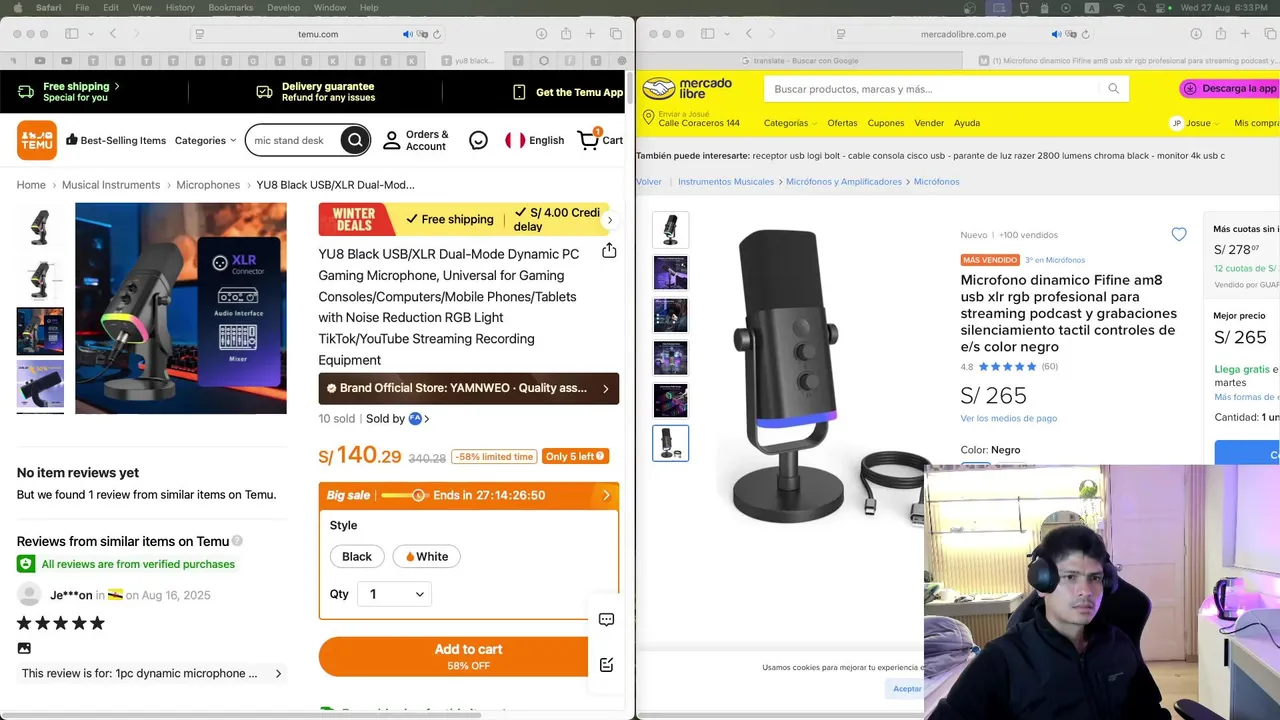Open floating chat message icon
The height and width of the screenshot is (720, 1280).
(x=606, y=620)
